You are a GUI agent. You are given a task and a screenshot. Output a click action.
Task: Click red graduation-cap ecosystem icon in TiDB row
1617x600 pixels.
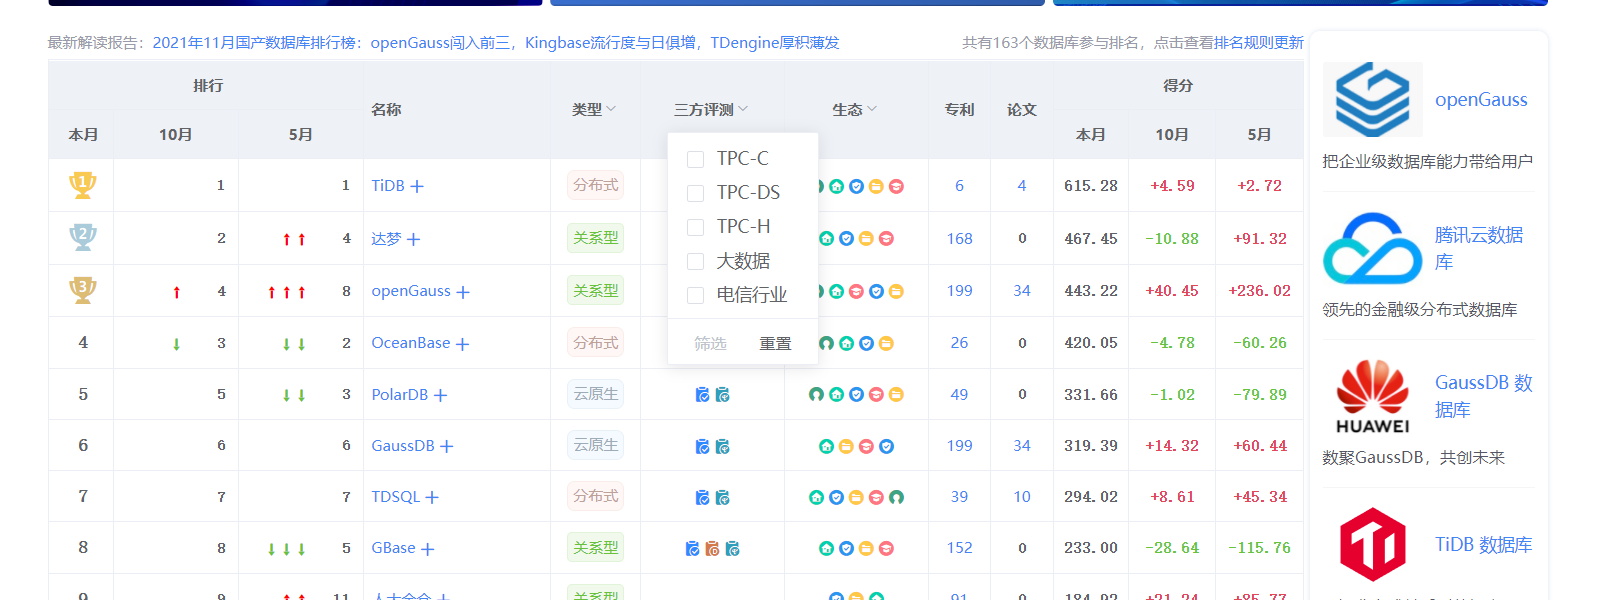(896, 186)
